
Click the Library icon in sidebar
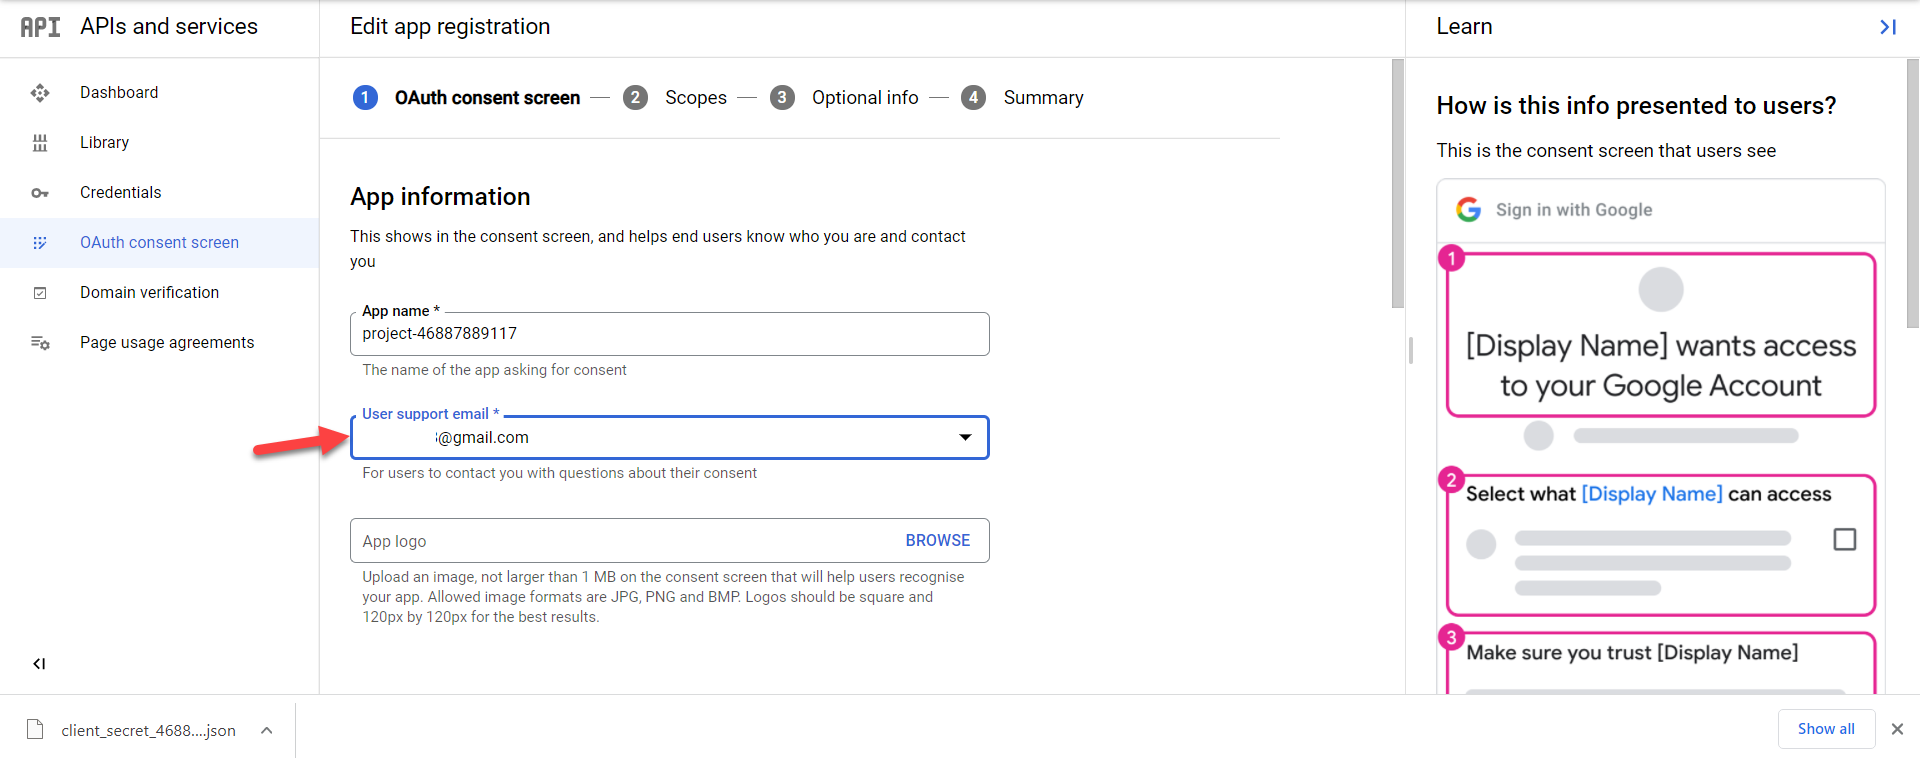tap(40, 143)
